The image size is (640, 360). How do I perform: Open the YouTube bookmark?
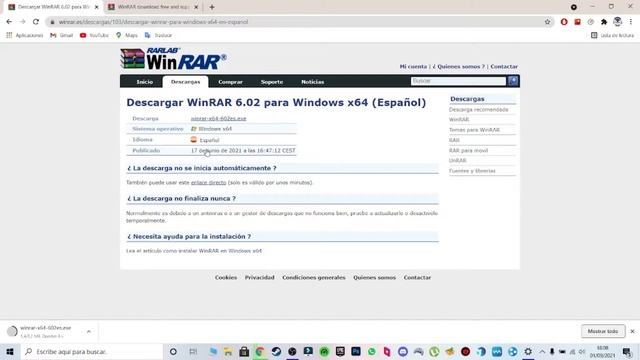coord(94,36)
